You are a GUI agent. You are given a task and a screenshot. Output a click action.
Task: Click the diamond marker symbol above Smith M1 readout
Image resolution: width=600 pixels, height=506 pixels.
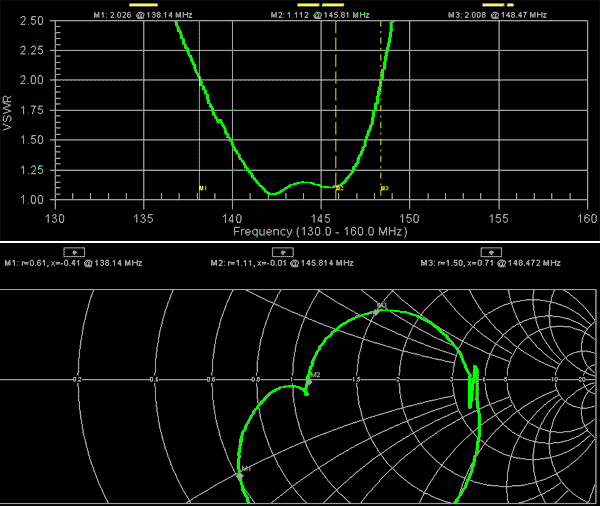[x=74, y=252]
